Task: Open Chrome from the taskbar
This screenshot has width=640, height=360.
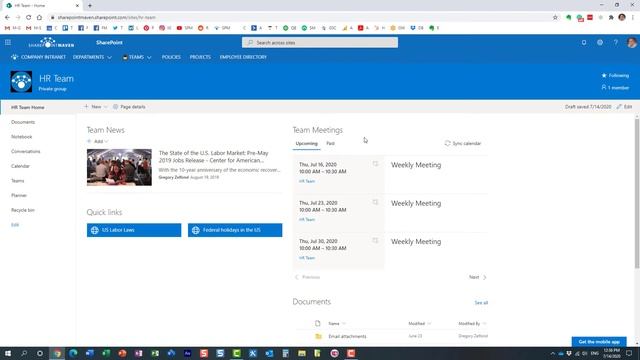Action: [57, 353]
